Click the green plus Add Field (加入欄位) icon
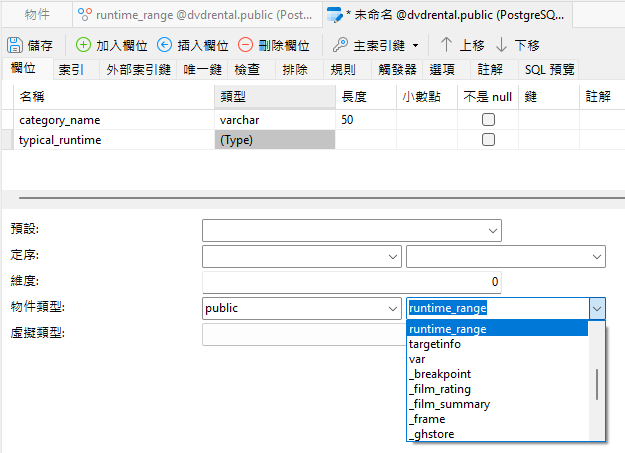The width and height of the screenshot is (625, 453). click(83, 45)
